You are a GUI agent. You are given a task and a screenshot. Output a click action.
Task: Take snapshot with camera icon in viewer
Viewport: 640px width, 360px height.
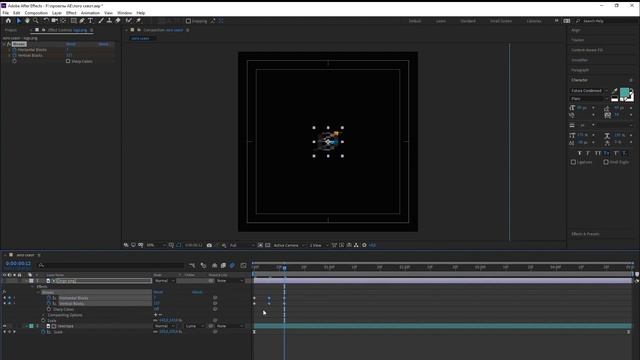[x=209, y=245]
